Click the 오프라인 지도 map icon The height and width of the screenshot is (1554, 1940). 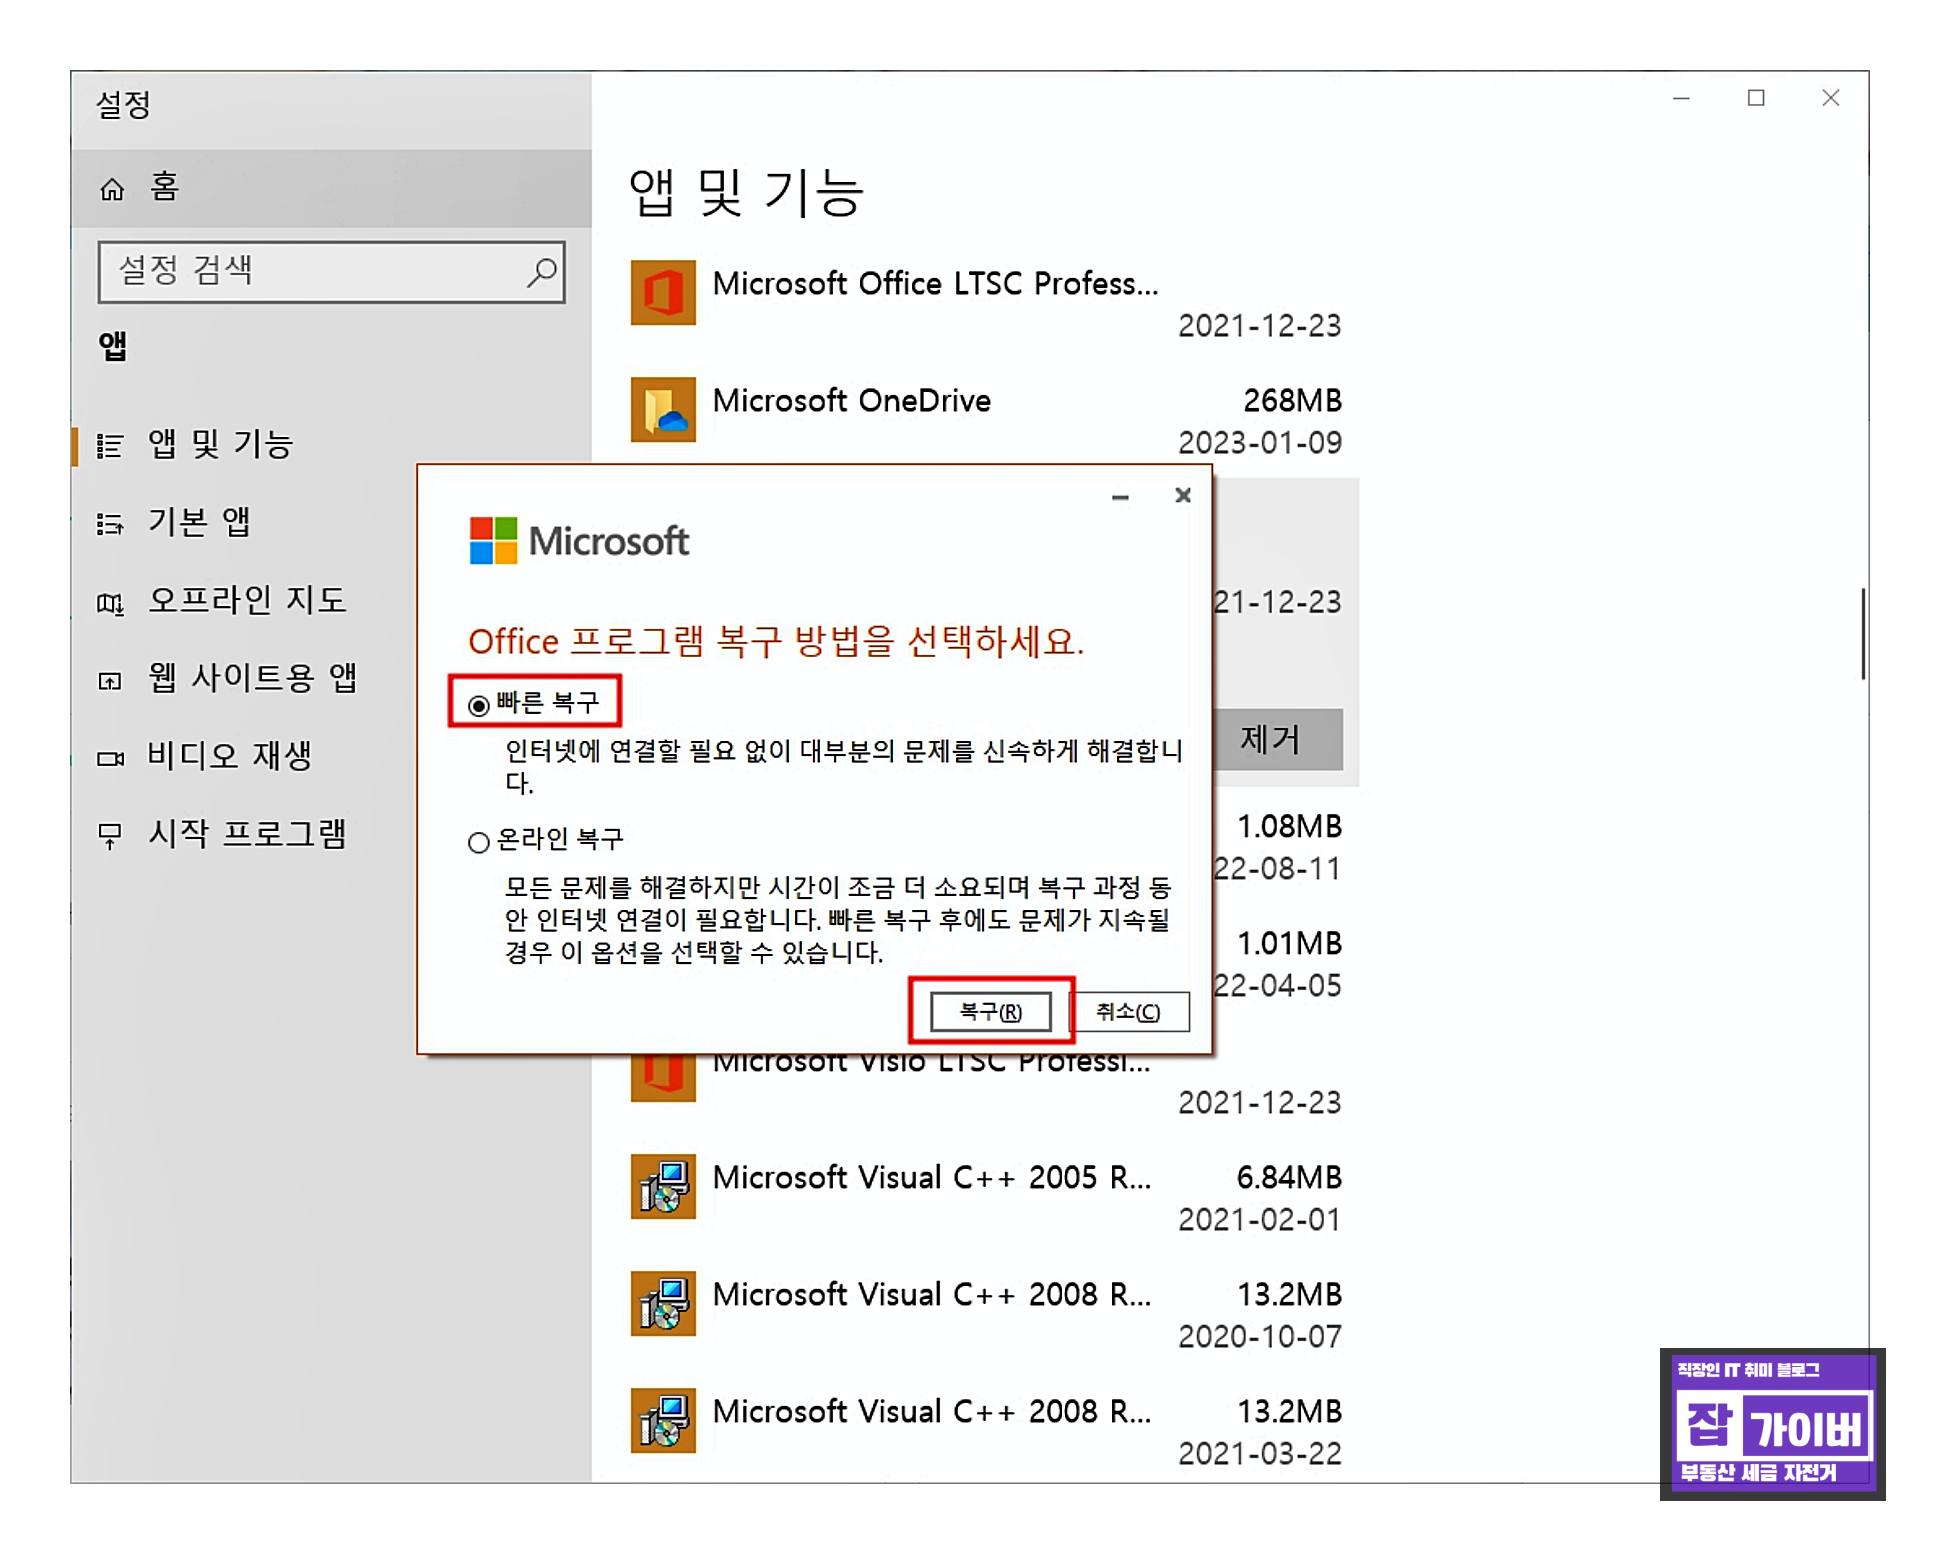(x=110, y=603)
